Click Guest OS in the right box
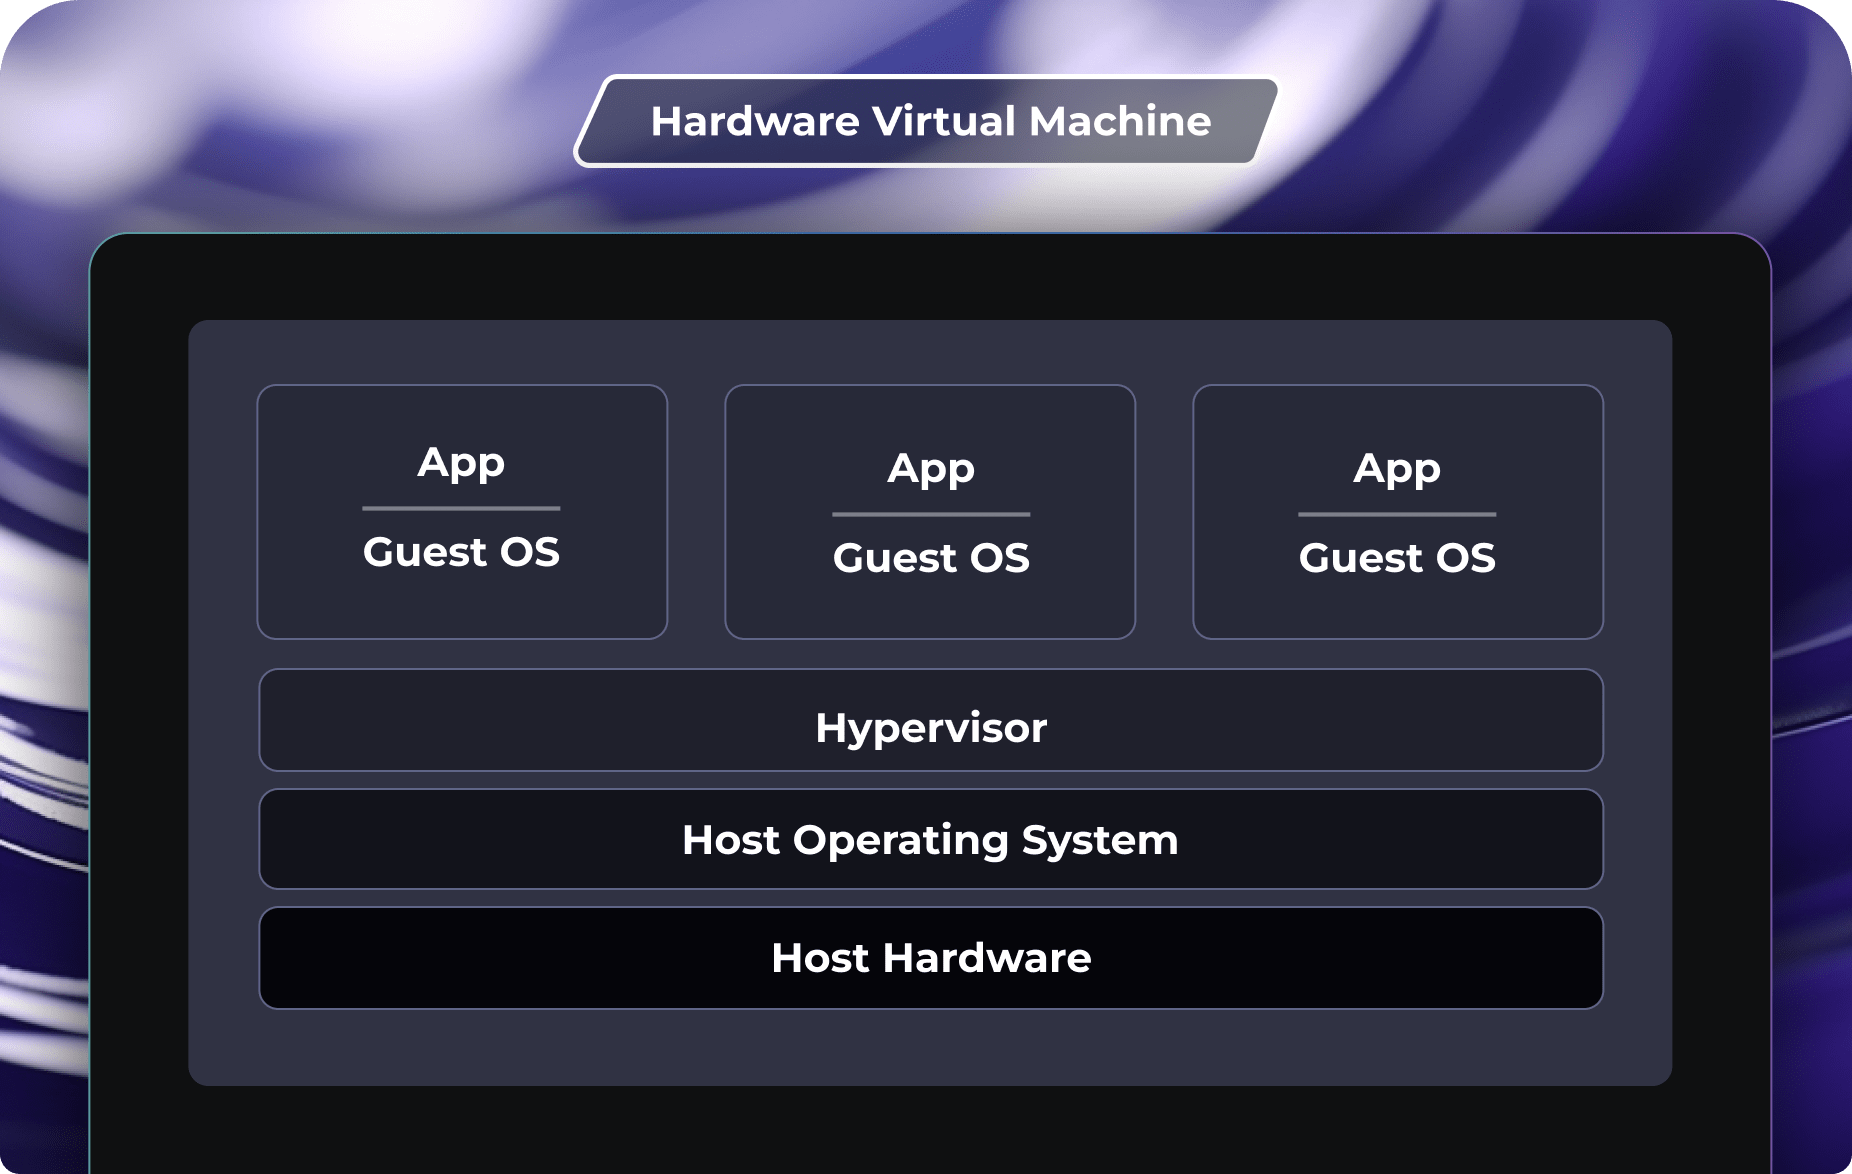The image size is (1852, 1174). coord(1397,559)
